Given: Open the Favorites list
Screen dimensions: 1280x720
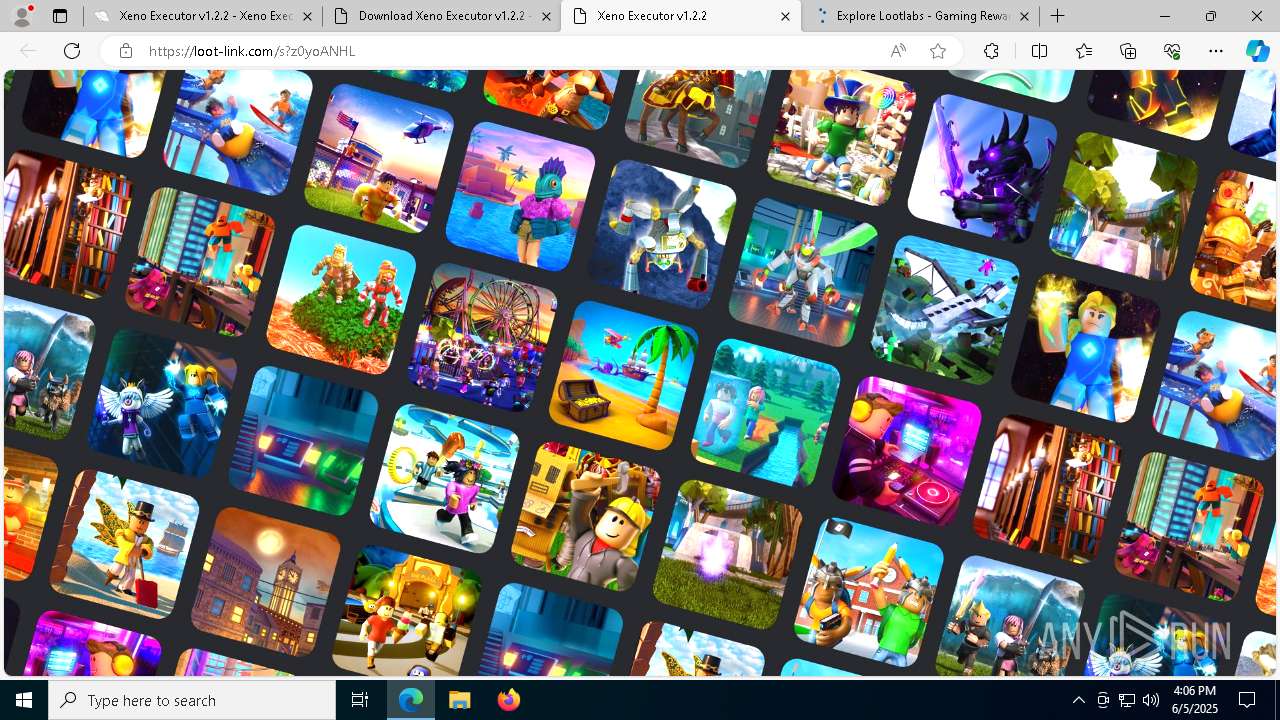Looking at the screenshot, I should [x=1084, y=51].
